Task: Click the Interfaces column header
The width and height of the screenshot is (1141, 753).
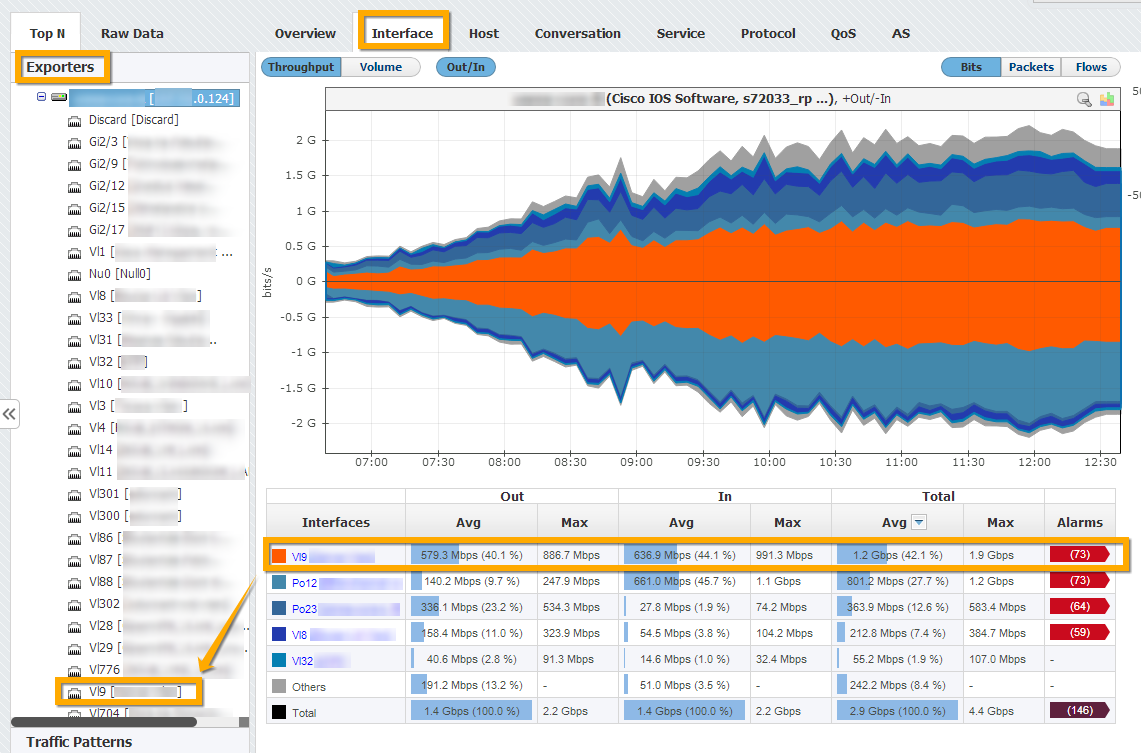Action: (335, 522)
